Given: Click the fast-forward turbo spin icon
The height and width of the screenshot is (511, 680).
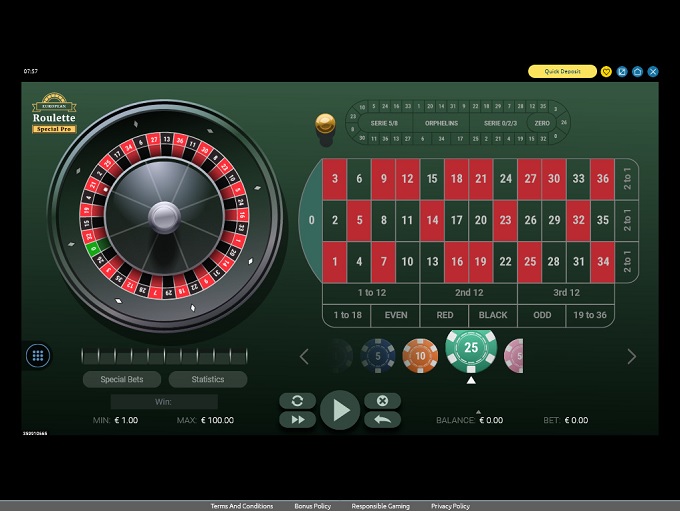Looking at the screenshot, I should [x=297, y=420].
